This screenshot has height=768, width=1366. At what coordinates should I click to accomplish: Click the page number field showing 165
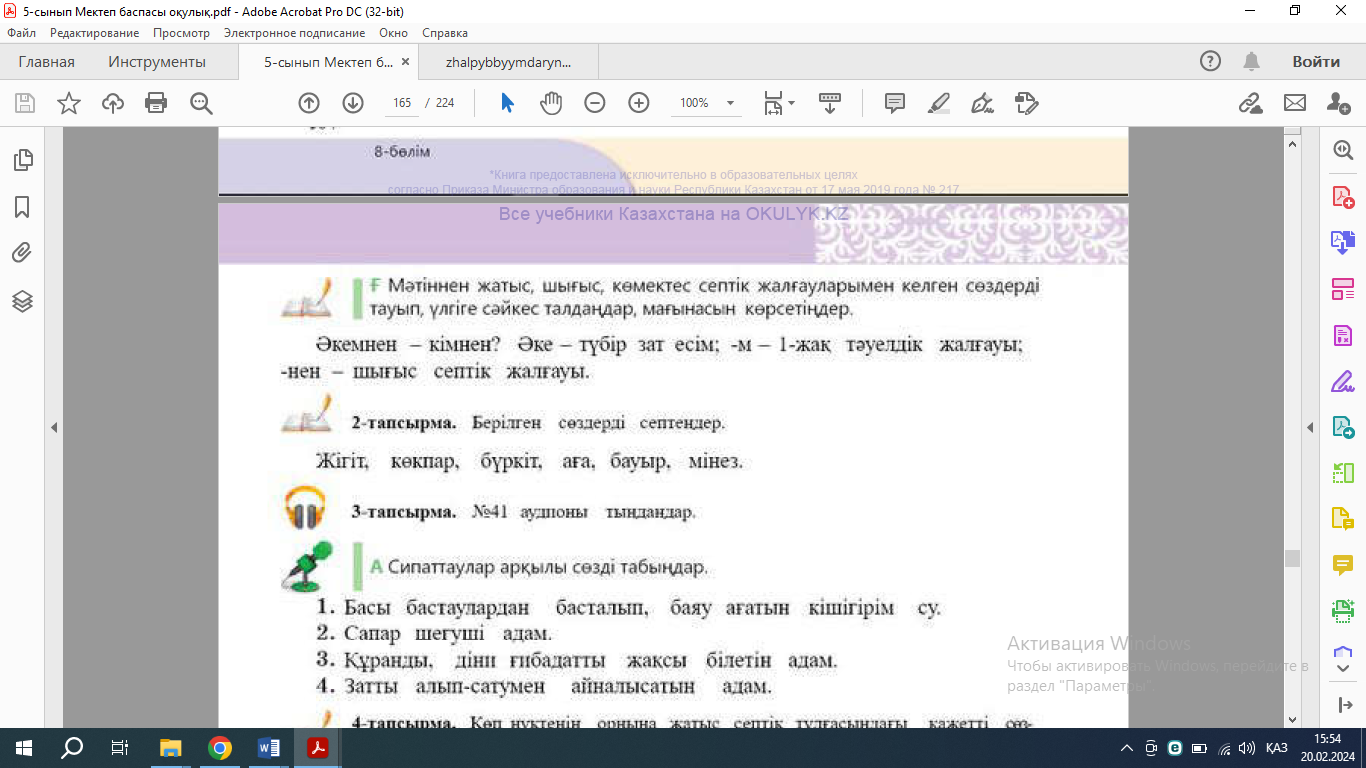tap(402, 103)
